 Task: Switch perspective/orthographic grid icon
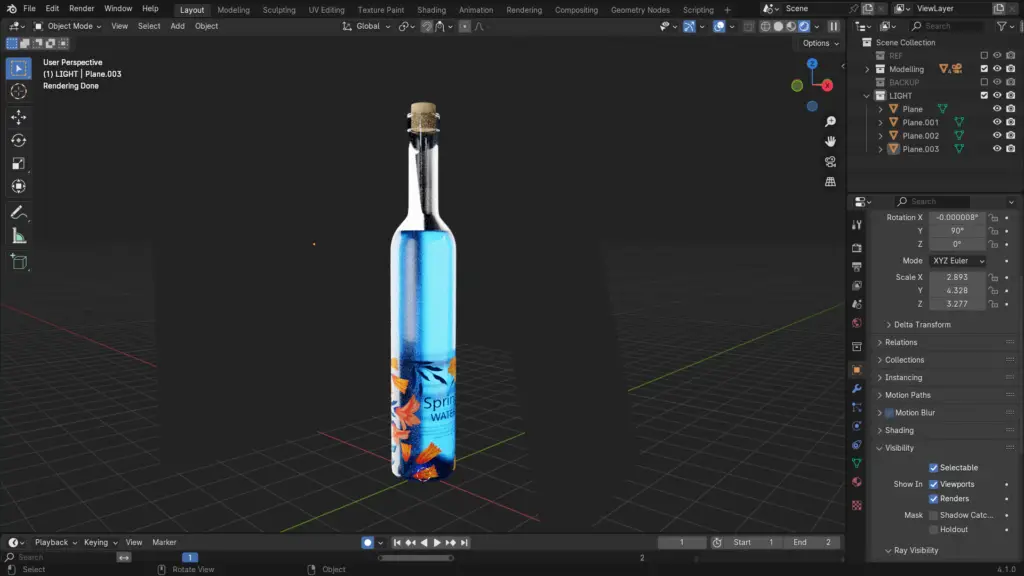click(x=830, y=182)
